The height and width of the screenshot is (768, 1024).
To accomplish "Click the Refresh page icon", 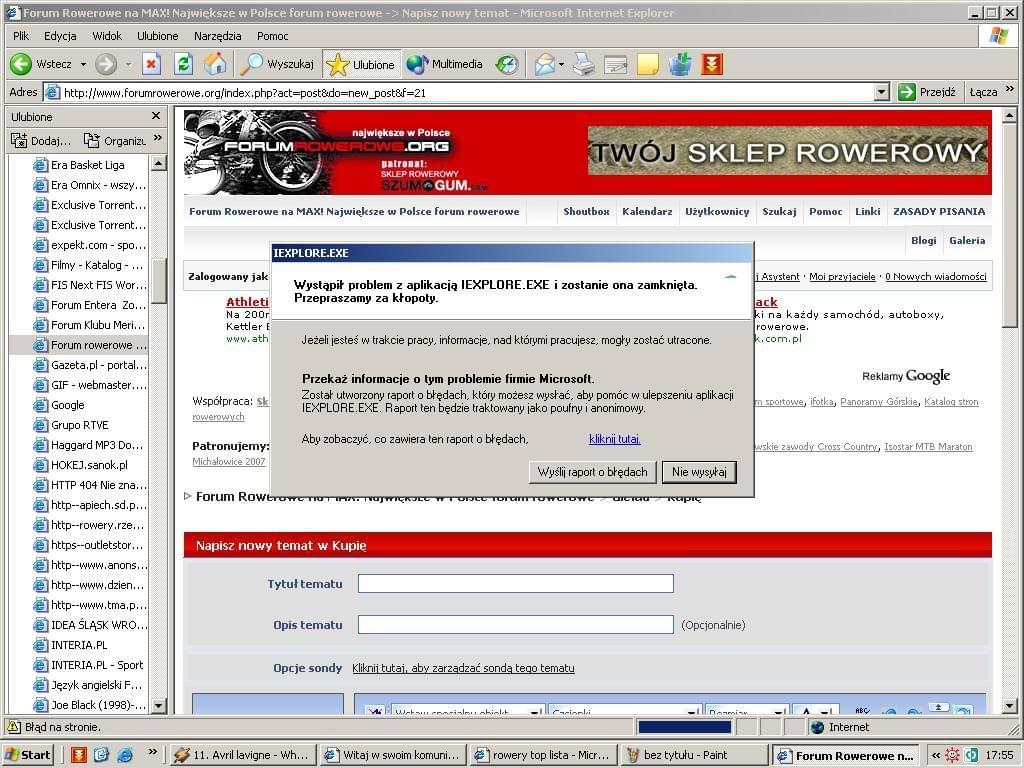I will click(x=184, y=64).
